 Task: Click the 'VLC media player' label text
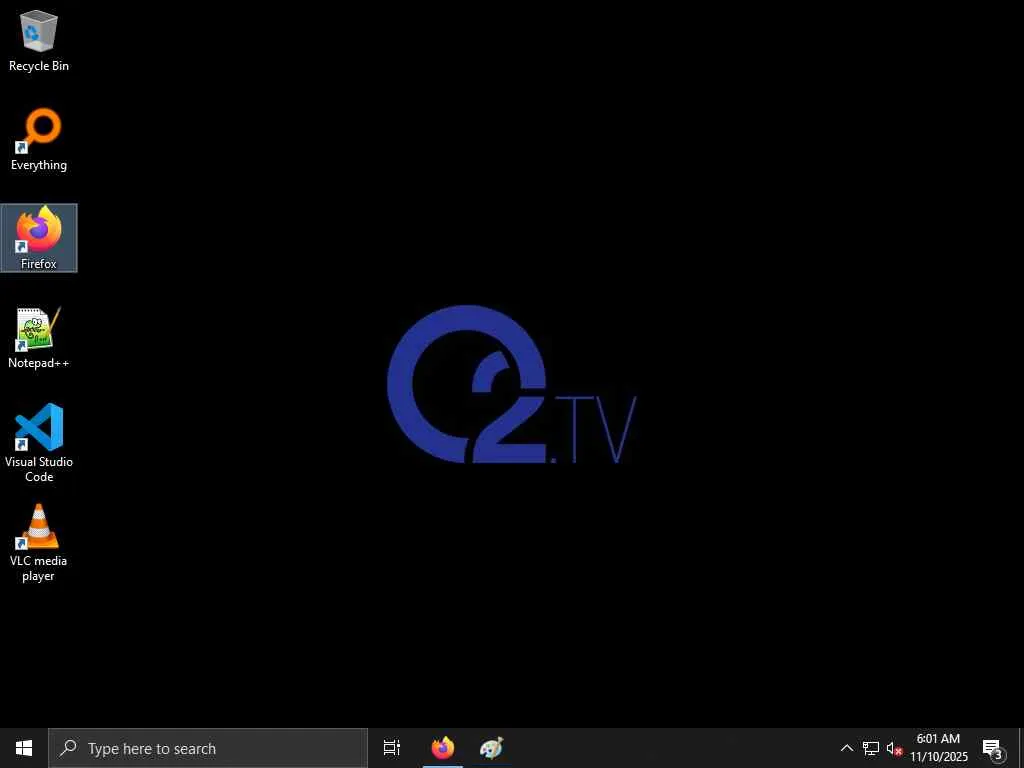(39, 568)
